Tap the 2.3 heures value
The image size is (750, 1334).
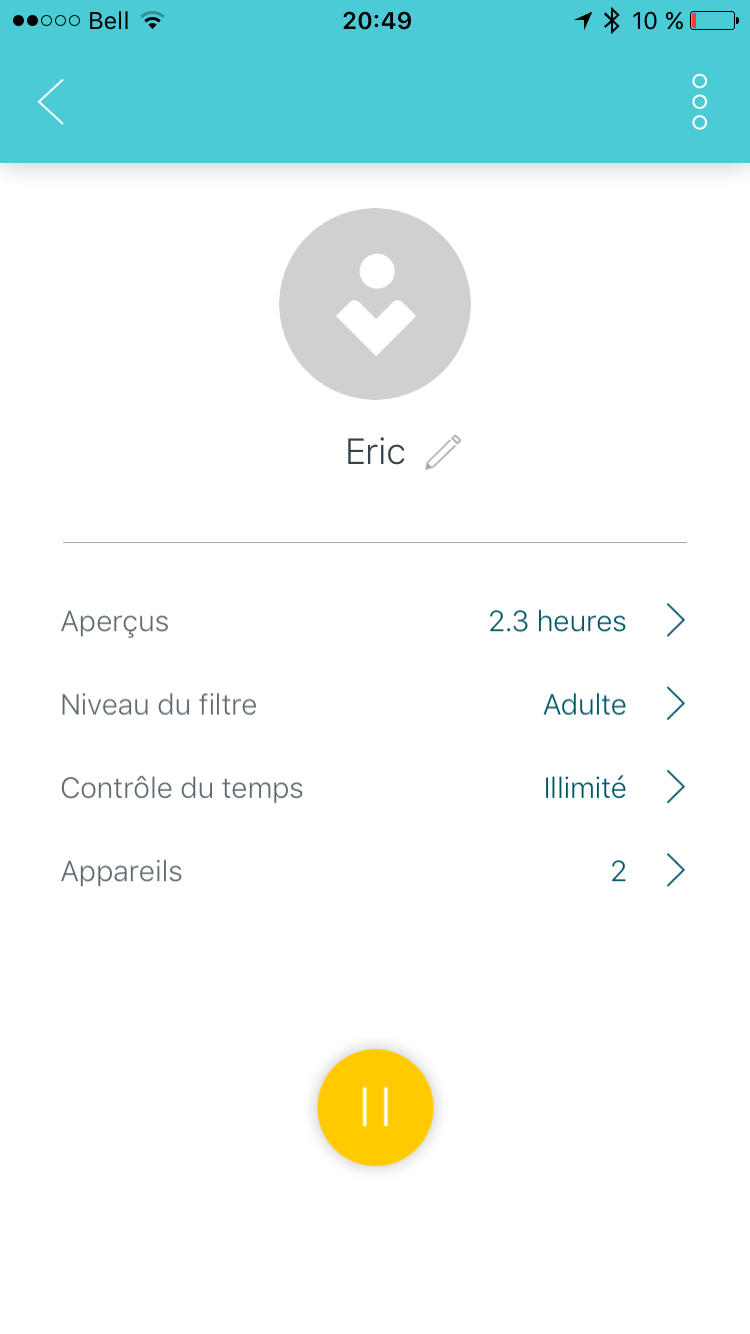pos(557,621)
